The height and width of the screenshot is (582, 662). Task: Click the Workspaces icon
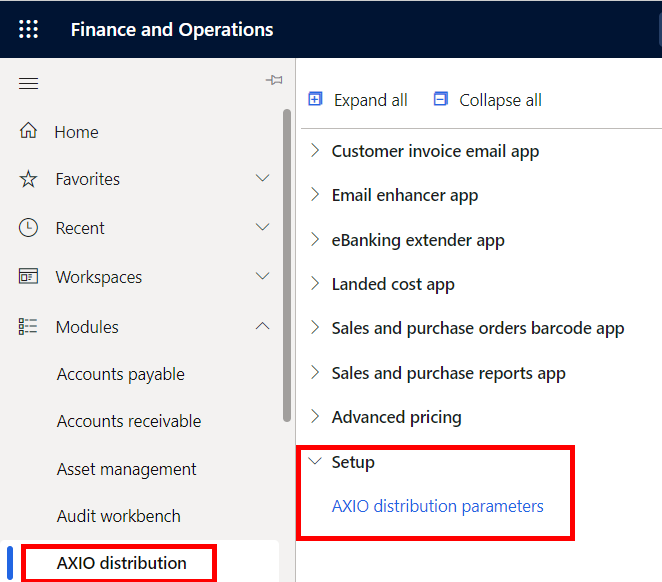[x=28, y=276]
